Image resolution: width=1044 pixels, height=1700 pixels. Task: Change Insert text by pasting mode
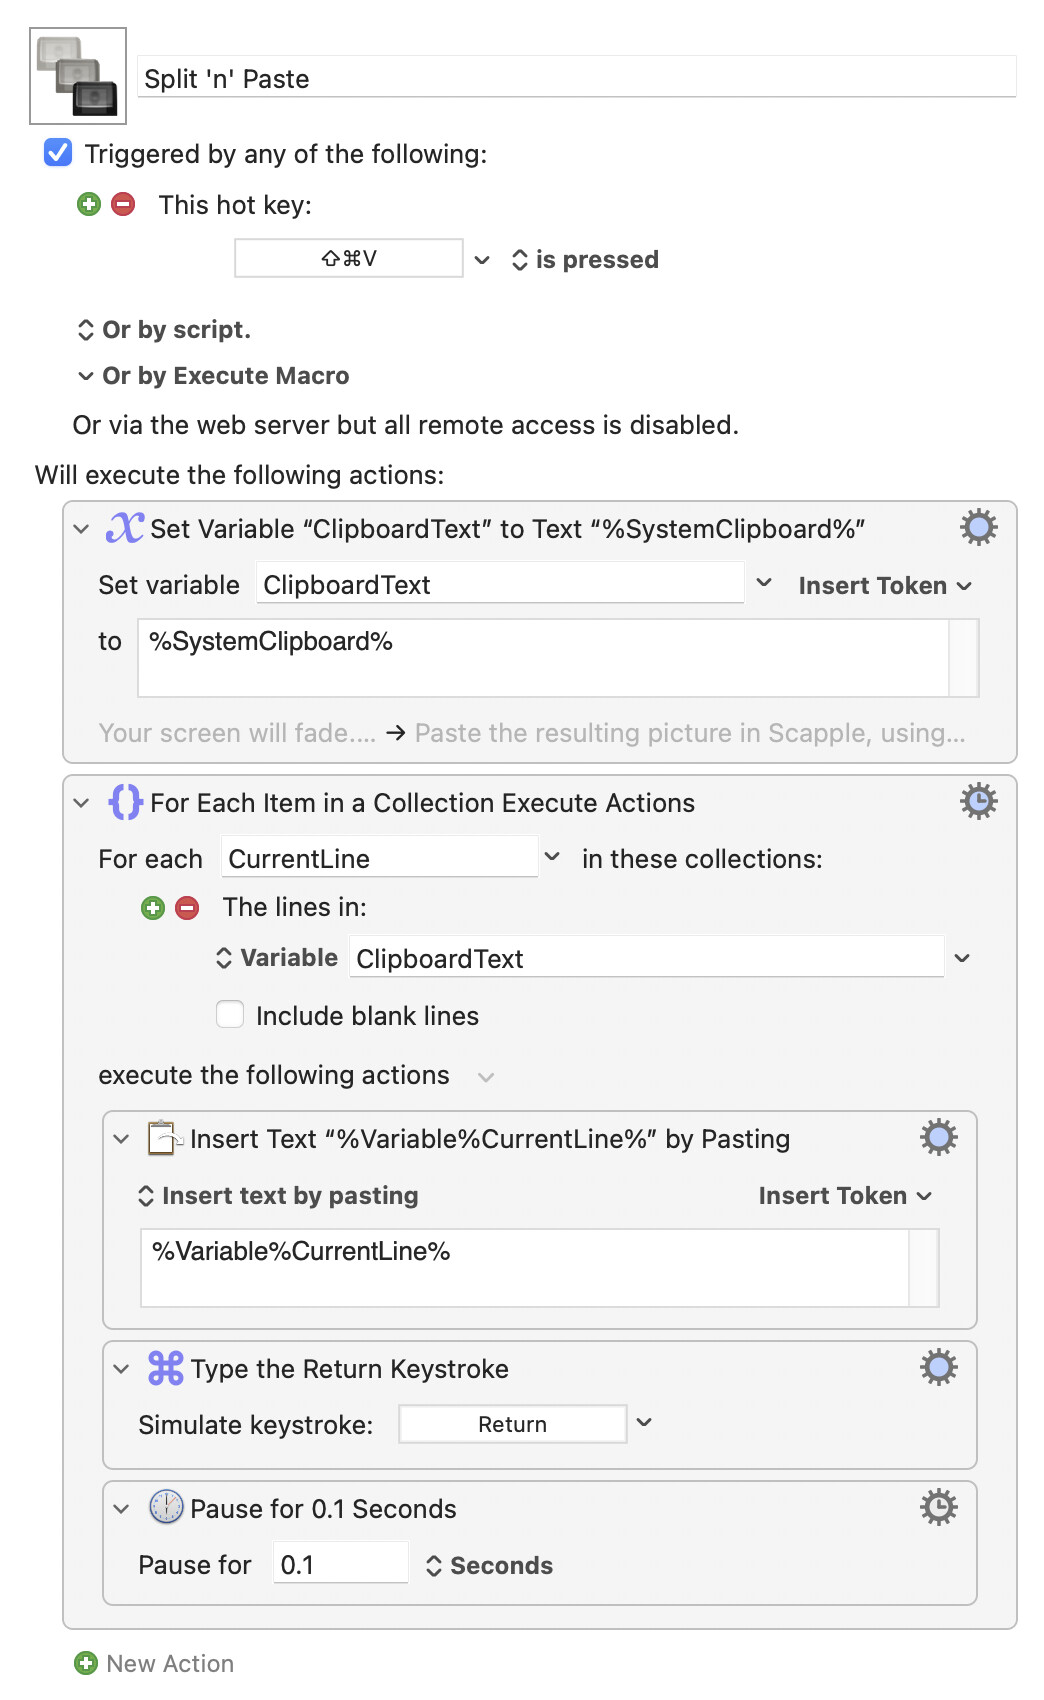click(x=278, y=1196)
